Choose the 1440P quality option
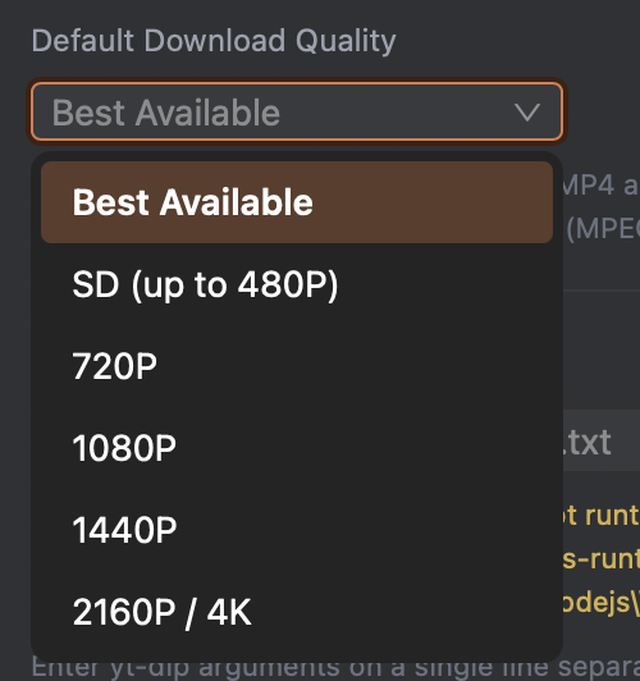This screenshot has width=640, height=681. pyautogui.click(x=297, y=529)
